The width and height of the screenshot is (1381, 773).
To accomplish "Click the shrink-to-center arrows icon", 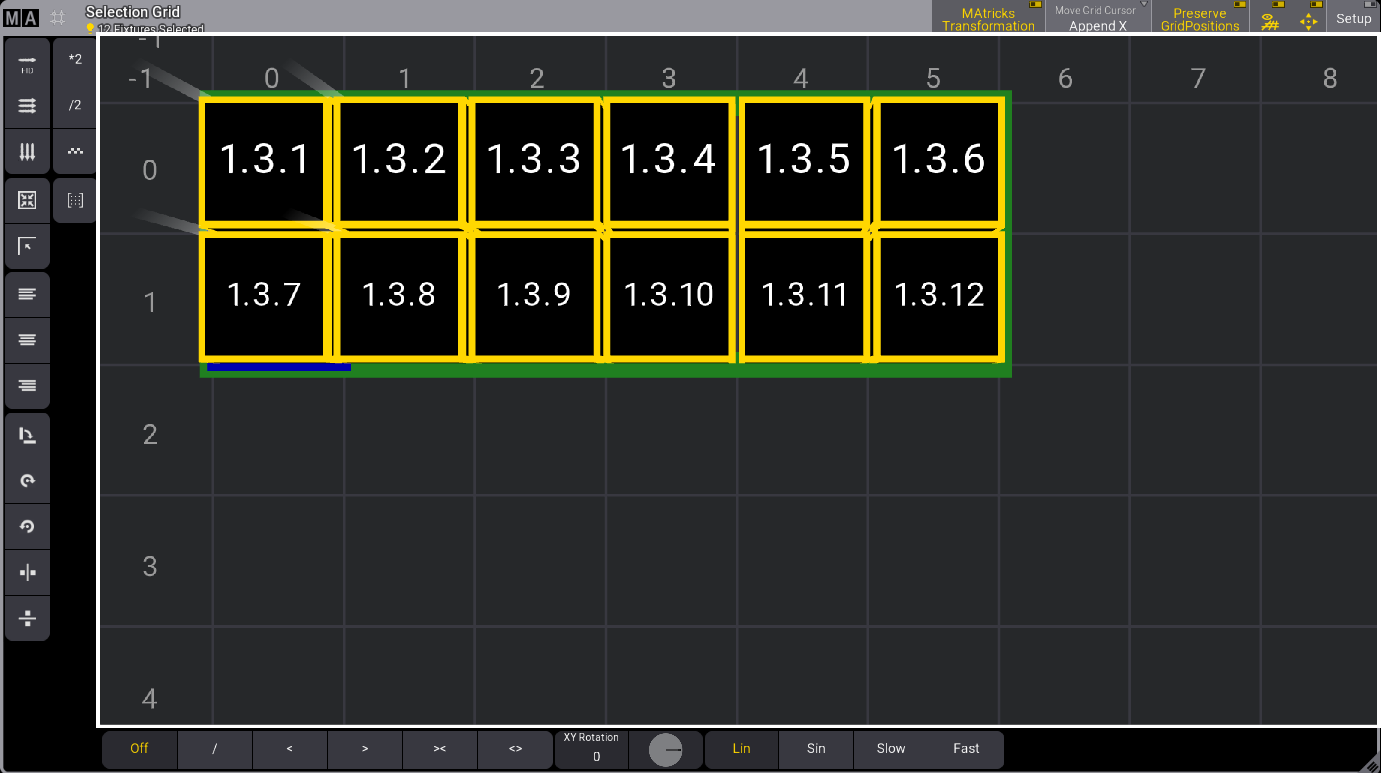I will tap(27, 200).
